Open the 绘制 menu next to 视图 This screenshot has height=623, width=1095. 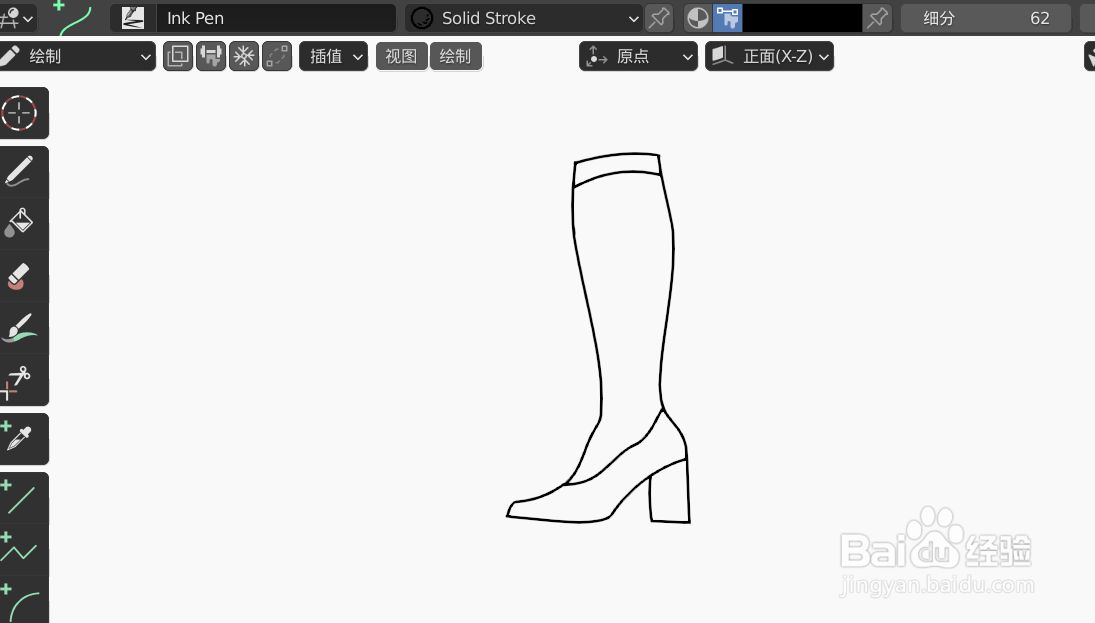tap(455, 57)
